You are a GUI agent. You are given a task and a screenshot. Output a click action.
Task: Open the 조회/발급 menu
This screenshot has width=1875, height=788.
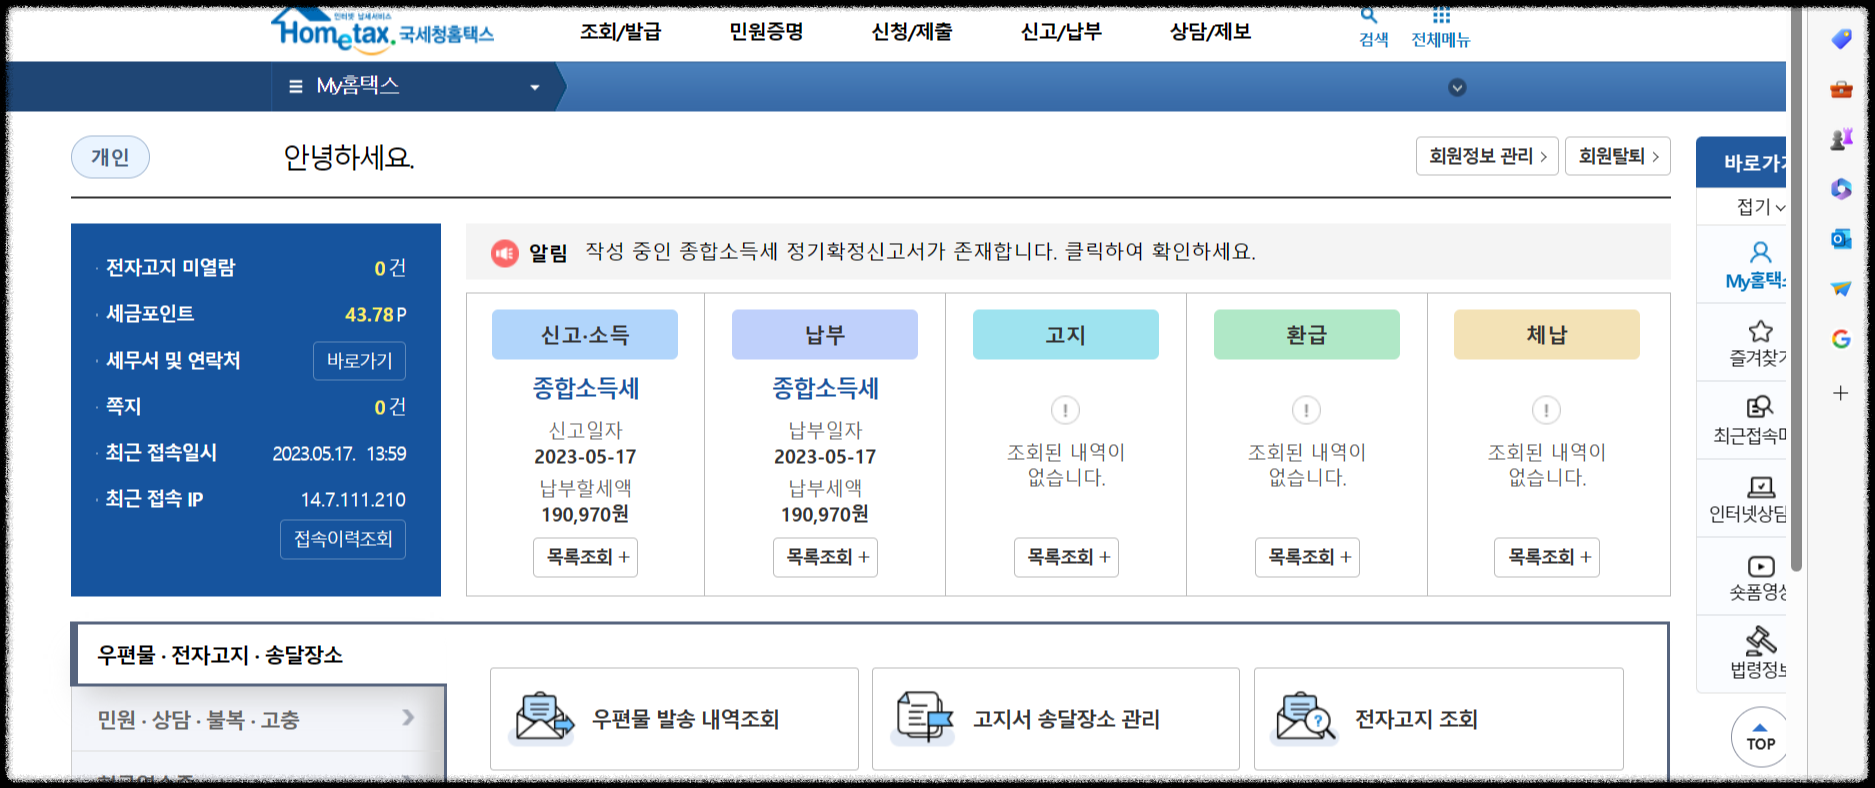[620, 32]
